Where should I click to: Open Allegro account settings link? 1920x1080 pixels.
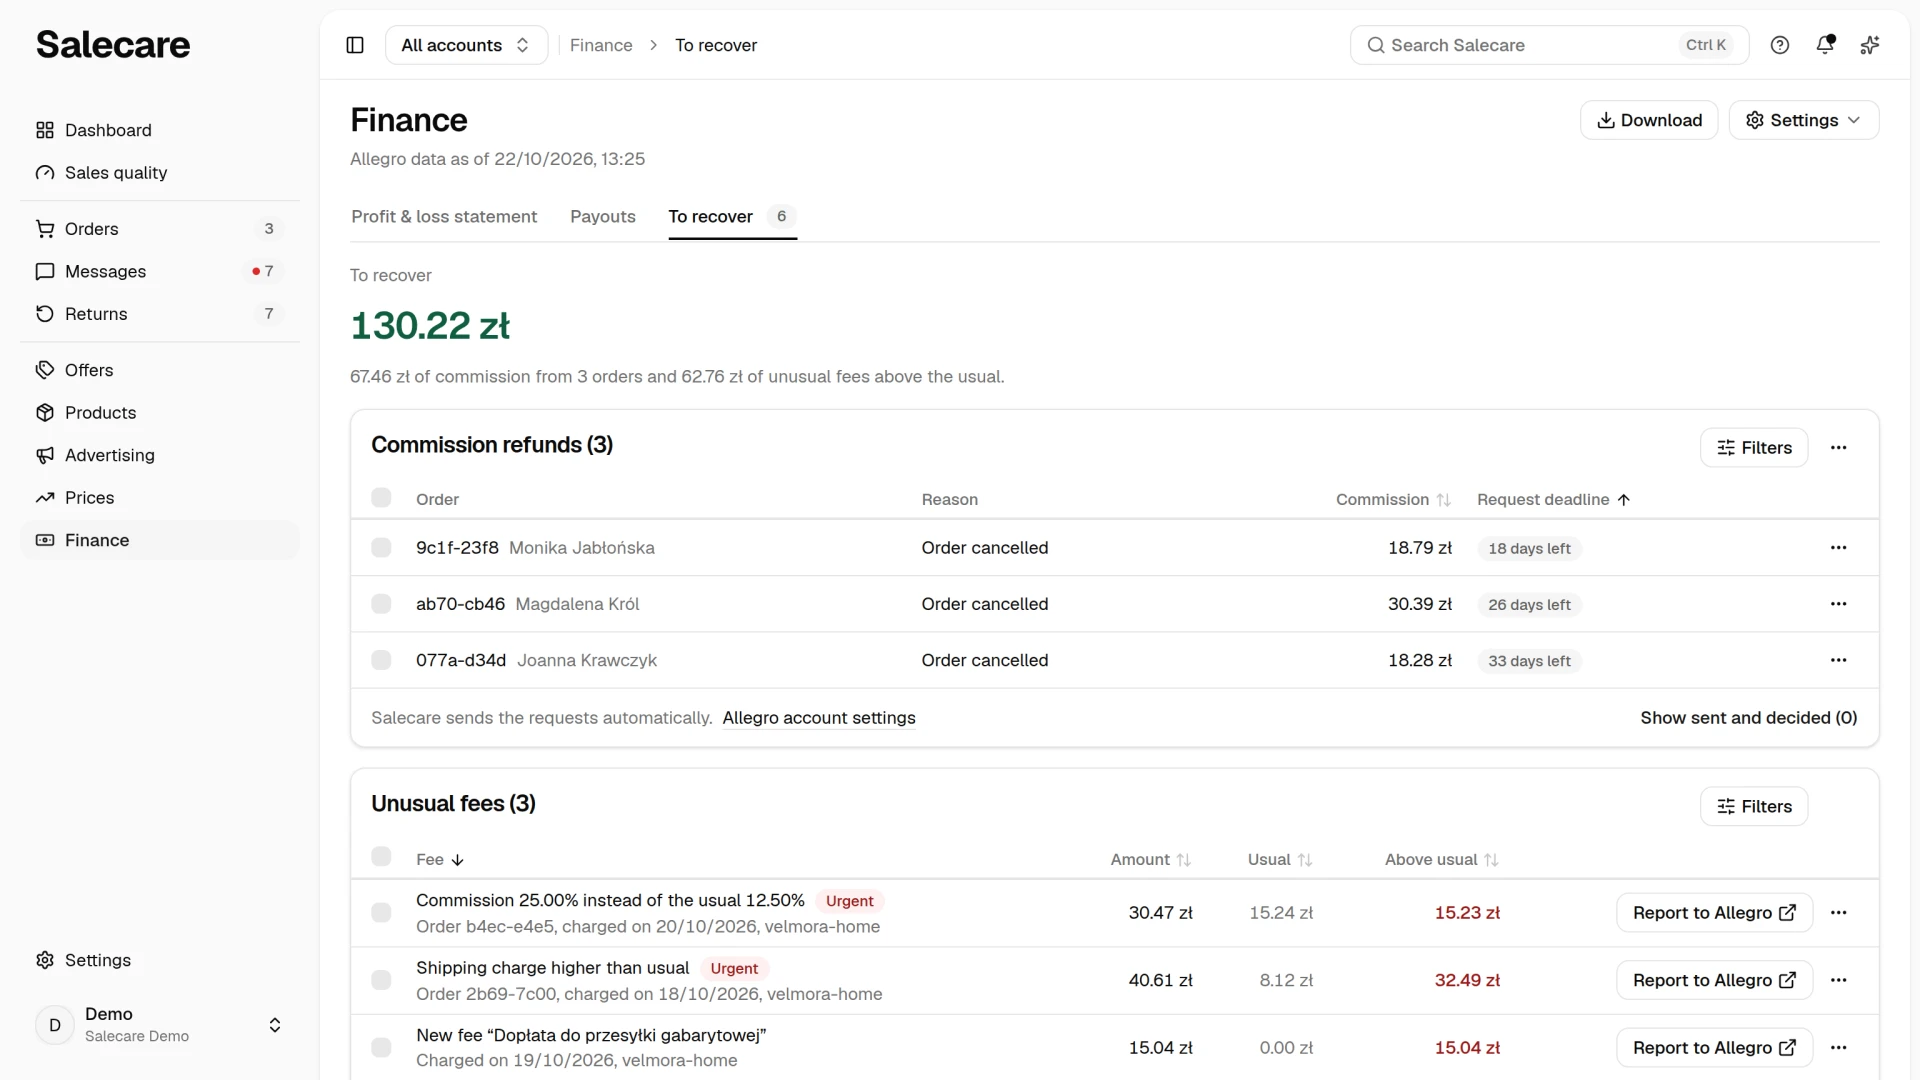pos(819,718)
